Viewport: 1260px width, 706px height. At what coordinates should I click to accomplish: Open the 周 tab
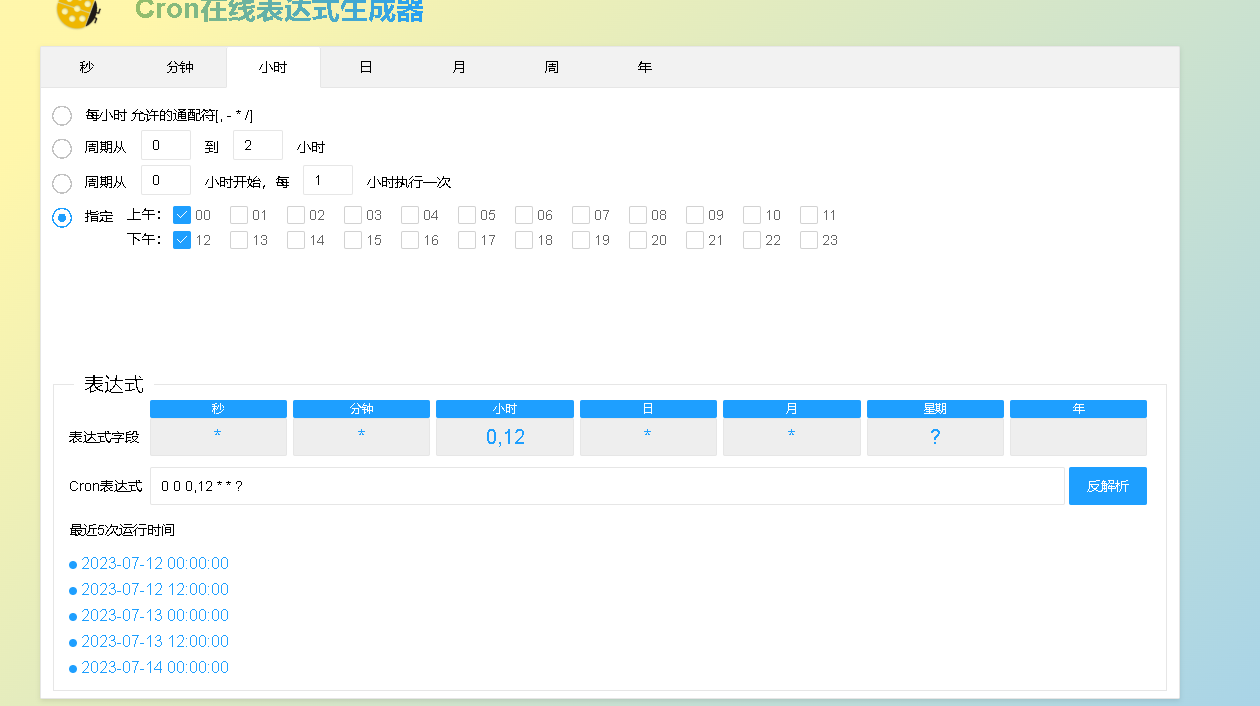tap(552, 67)
